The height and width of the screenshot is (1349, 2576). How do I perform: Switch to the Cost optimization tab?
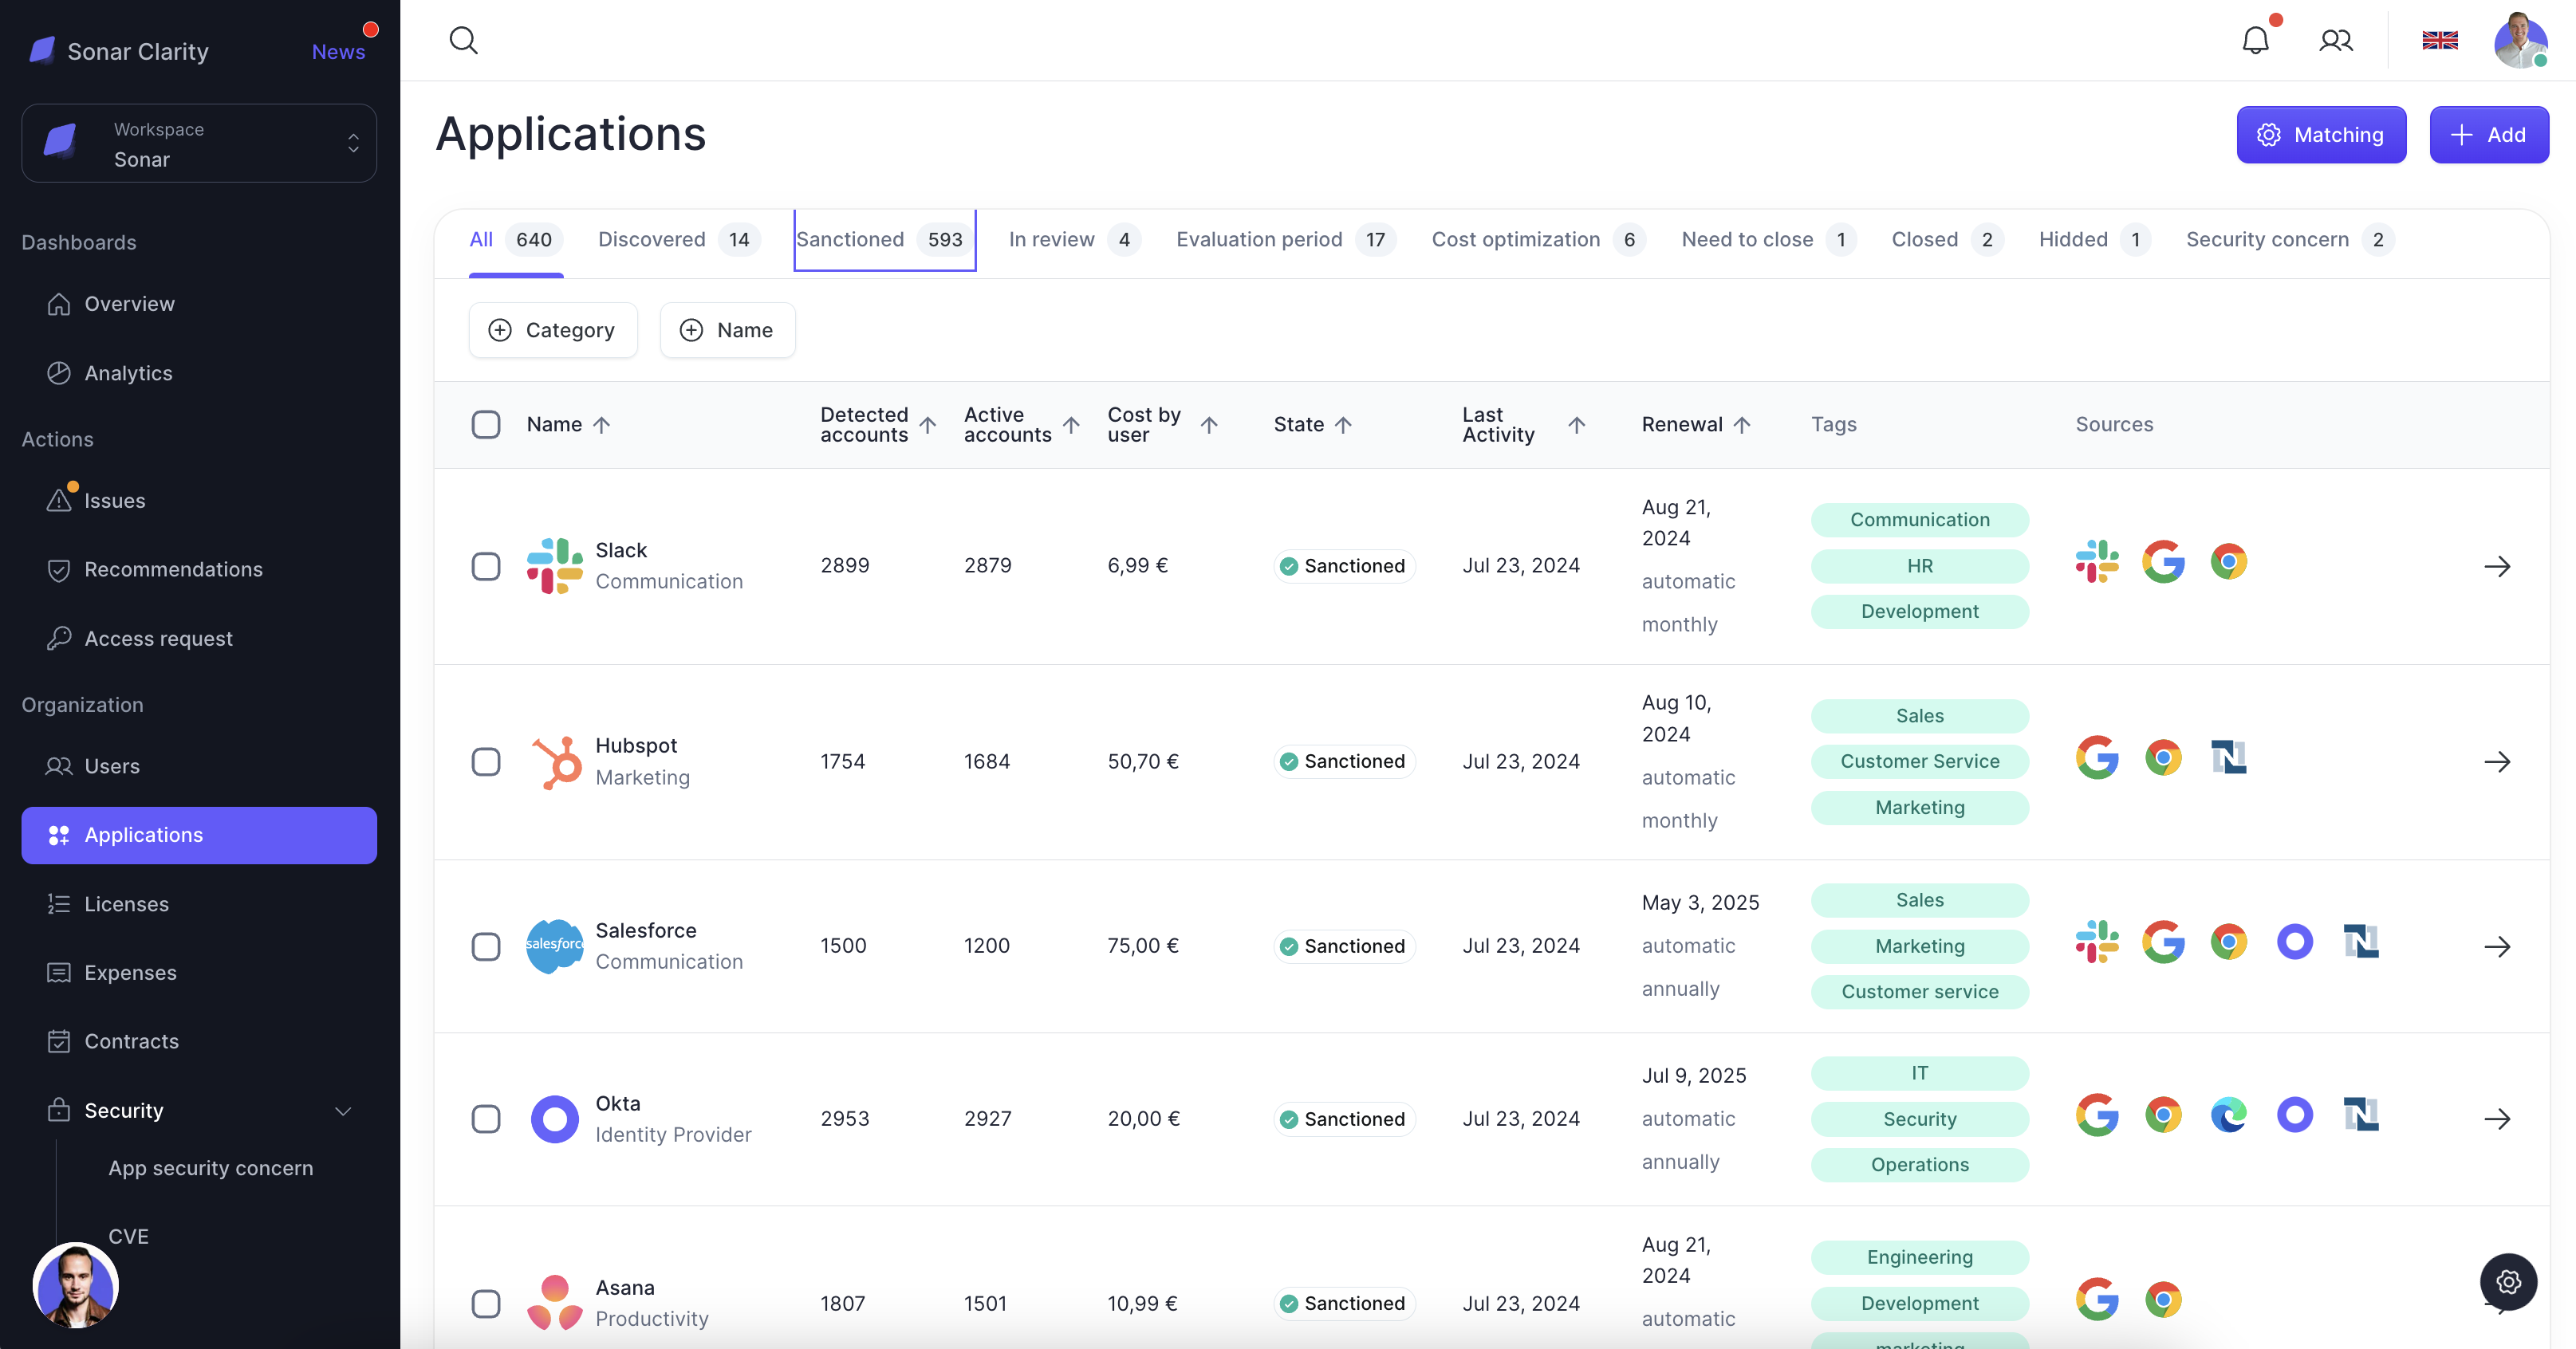(1538, 239)
